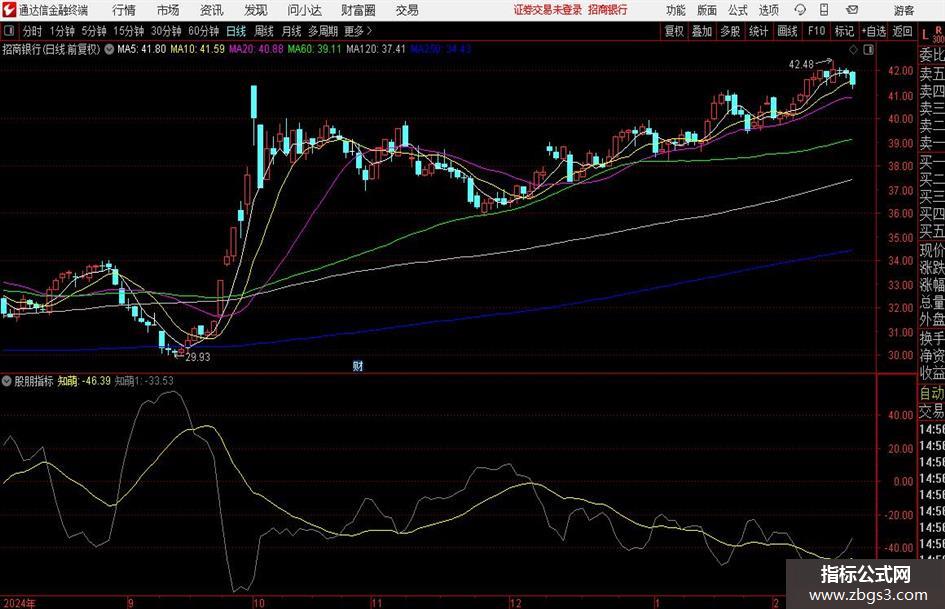Click the 多股 button
Screen dimensions: 945x609
730,31
